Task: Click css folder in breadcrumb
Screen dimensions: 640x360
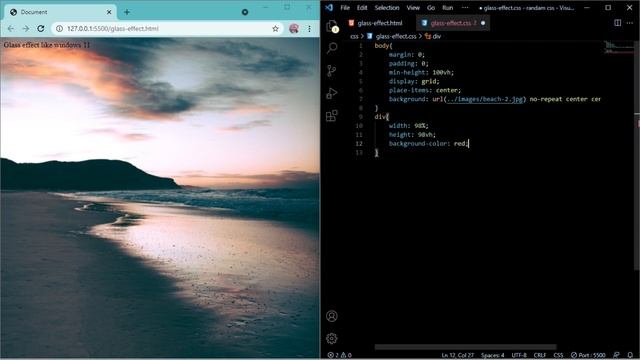Action: coord(354,36)
